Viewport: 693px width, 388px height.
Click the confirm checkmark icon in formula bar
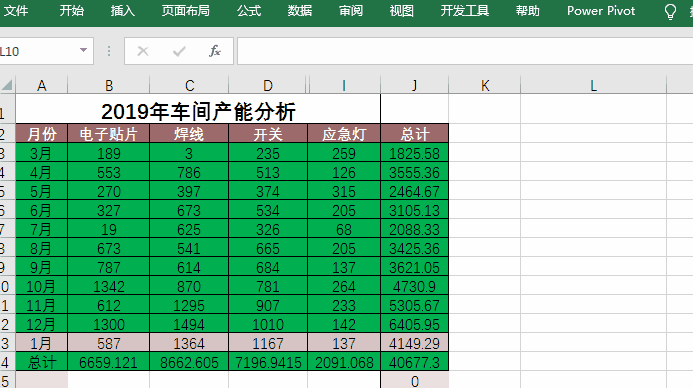coord(179,51)
